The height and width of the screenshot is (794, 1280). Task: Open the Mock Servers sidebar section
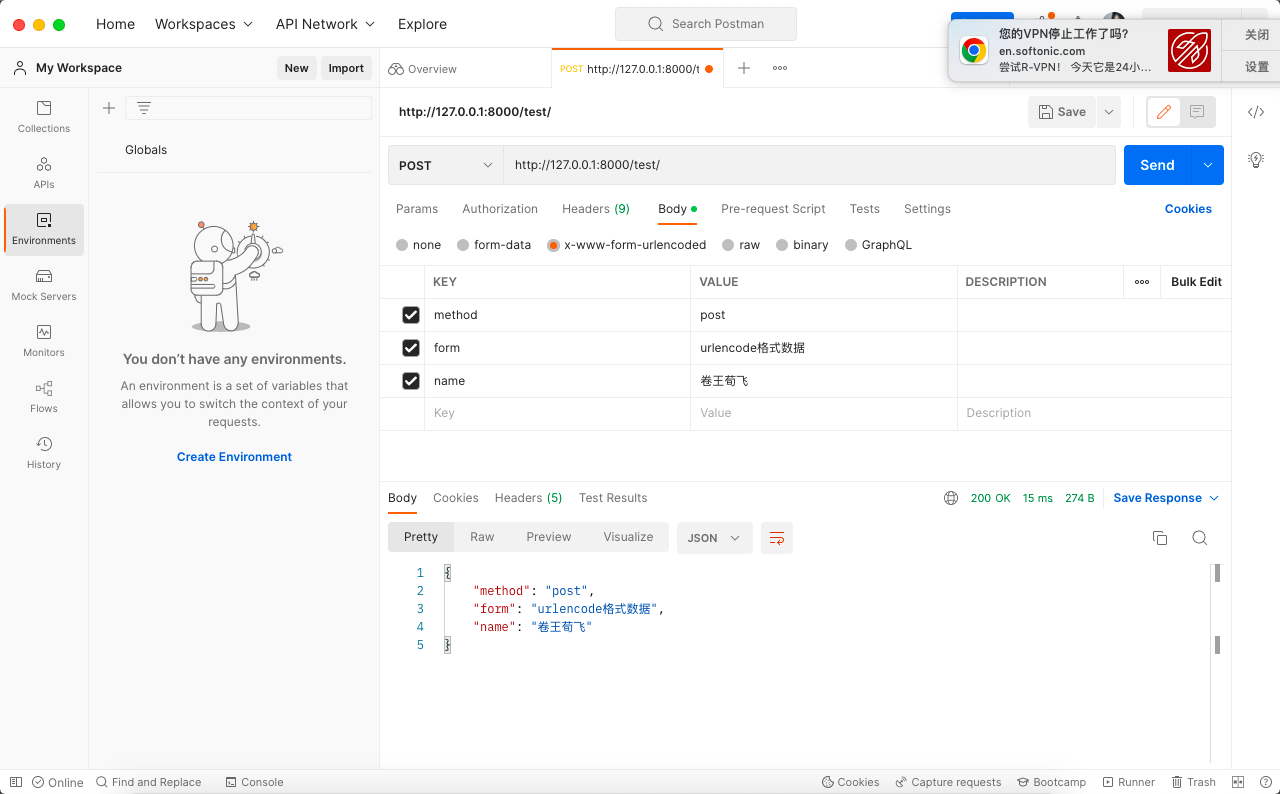pos(44,285)
